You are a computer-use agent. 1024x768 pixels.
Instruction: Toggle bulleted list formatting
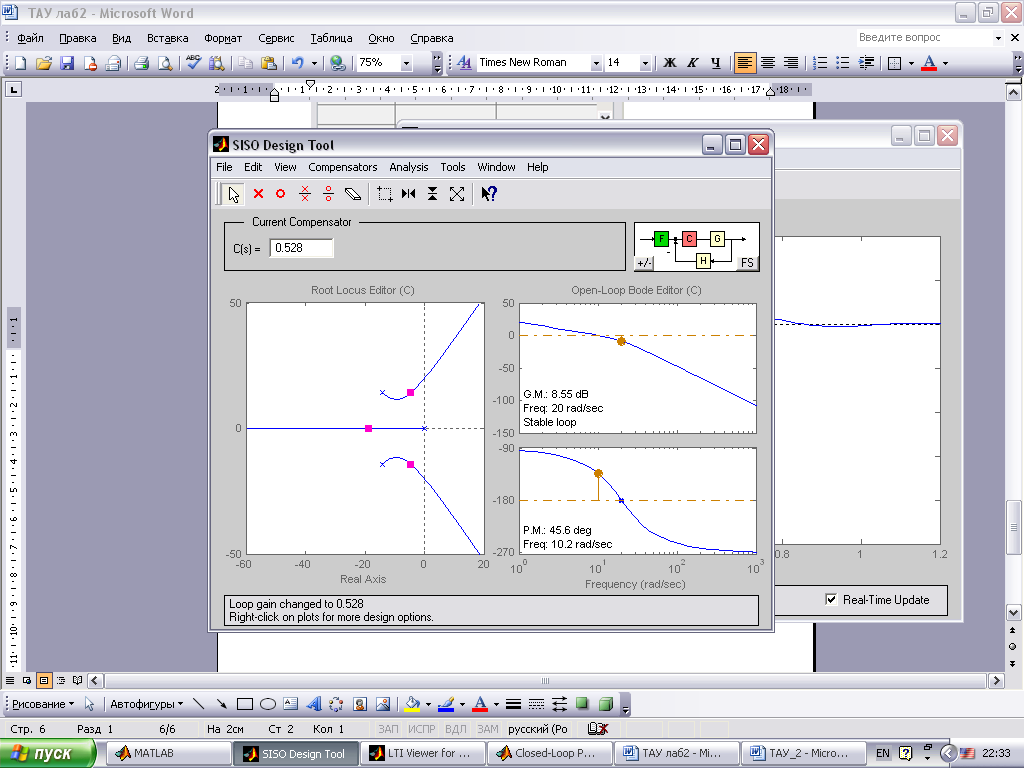tap(843, 63)
